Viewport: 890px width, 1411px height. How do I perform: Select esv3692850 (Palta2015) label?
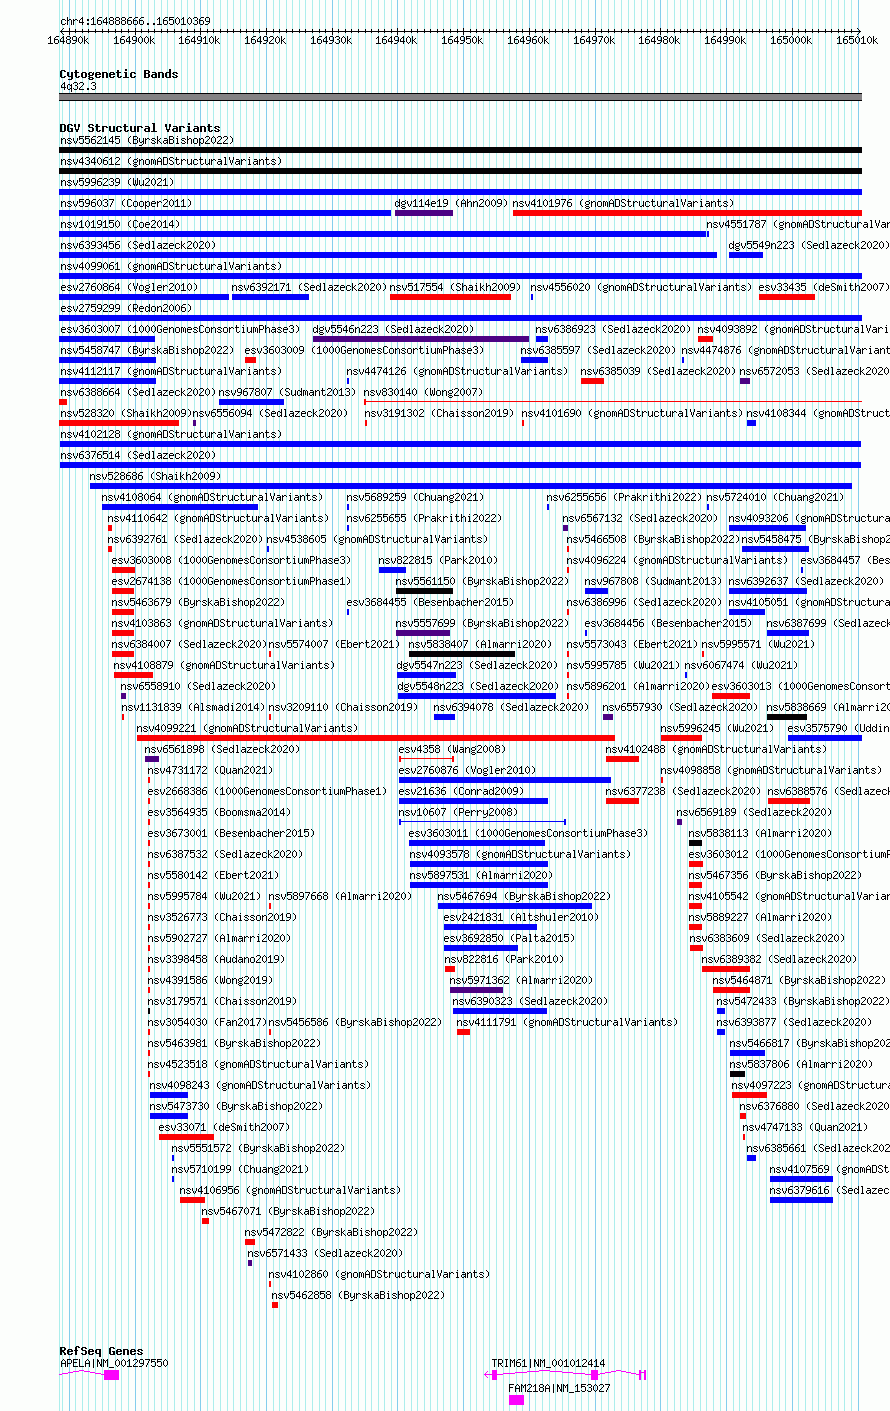pos(509,938)
